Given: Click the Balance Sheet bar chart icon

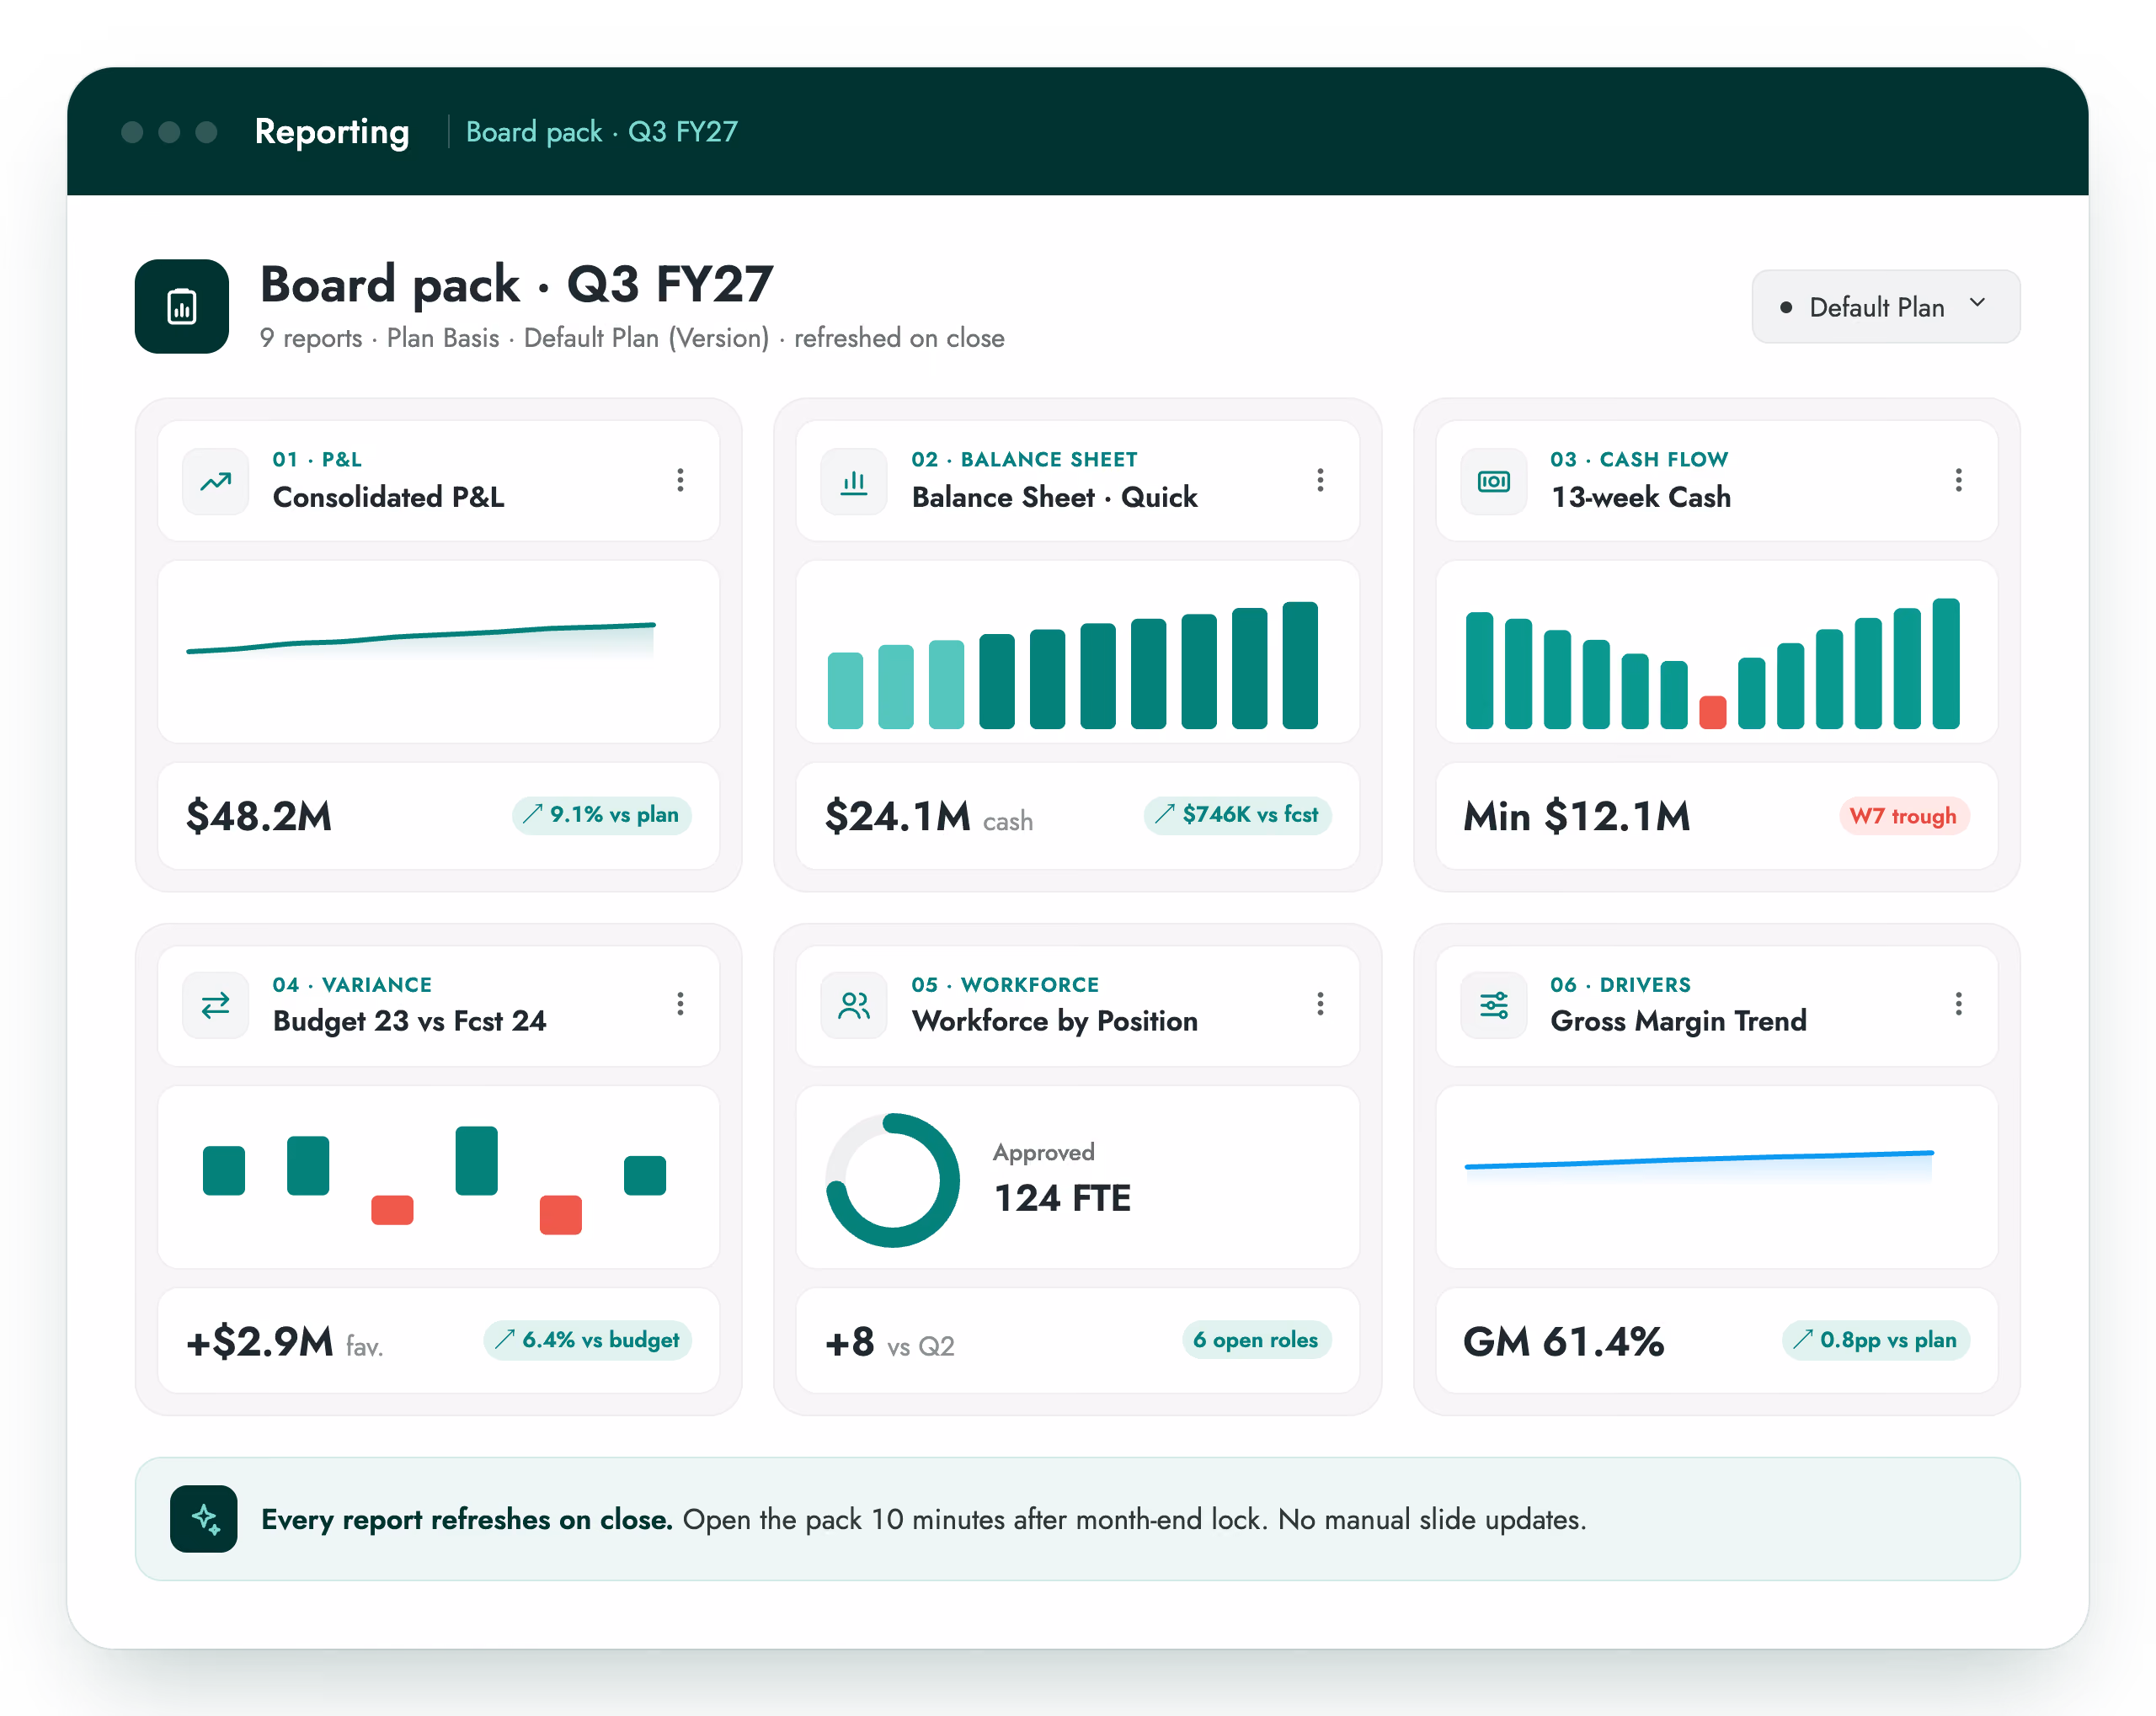Looking at the screenshot, I should tap(854, 482).
